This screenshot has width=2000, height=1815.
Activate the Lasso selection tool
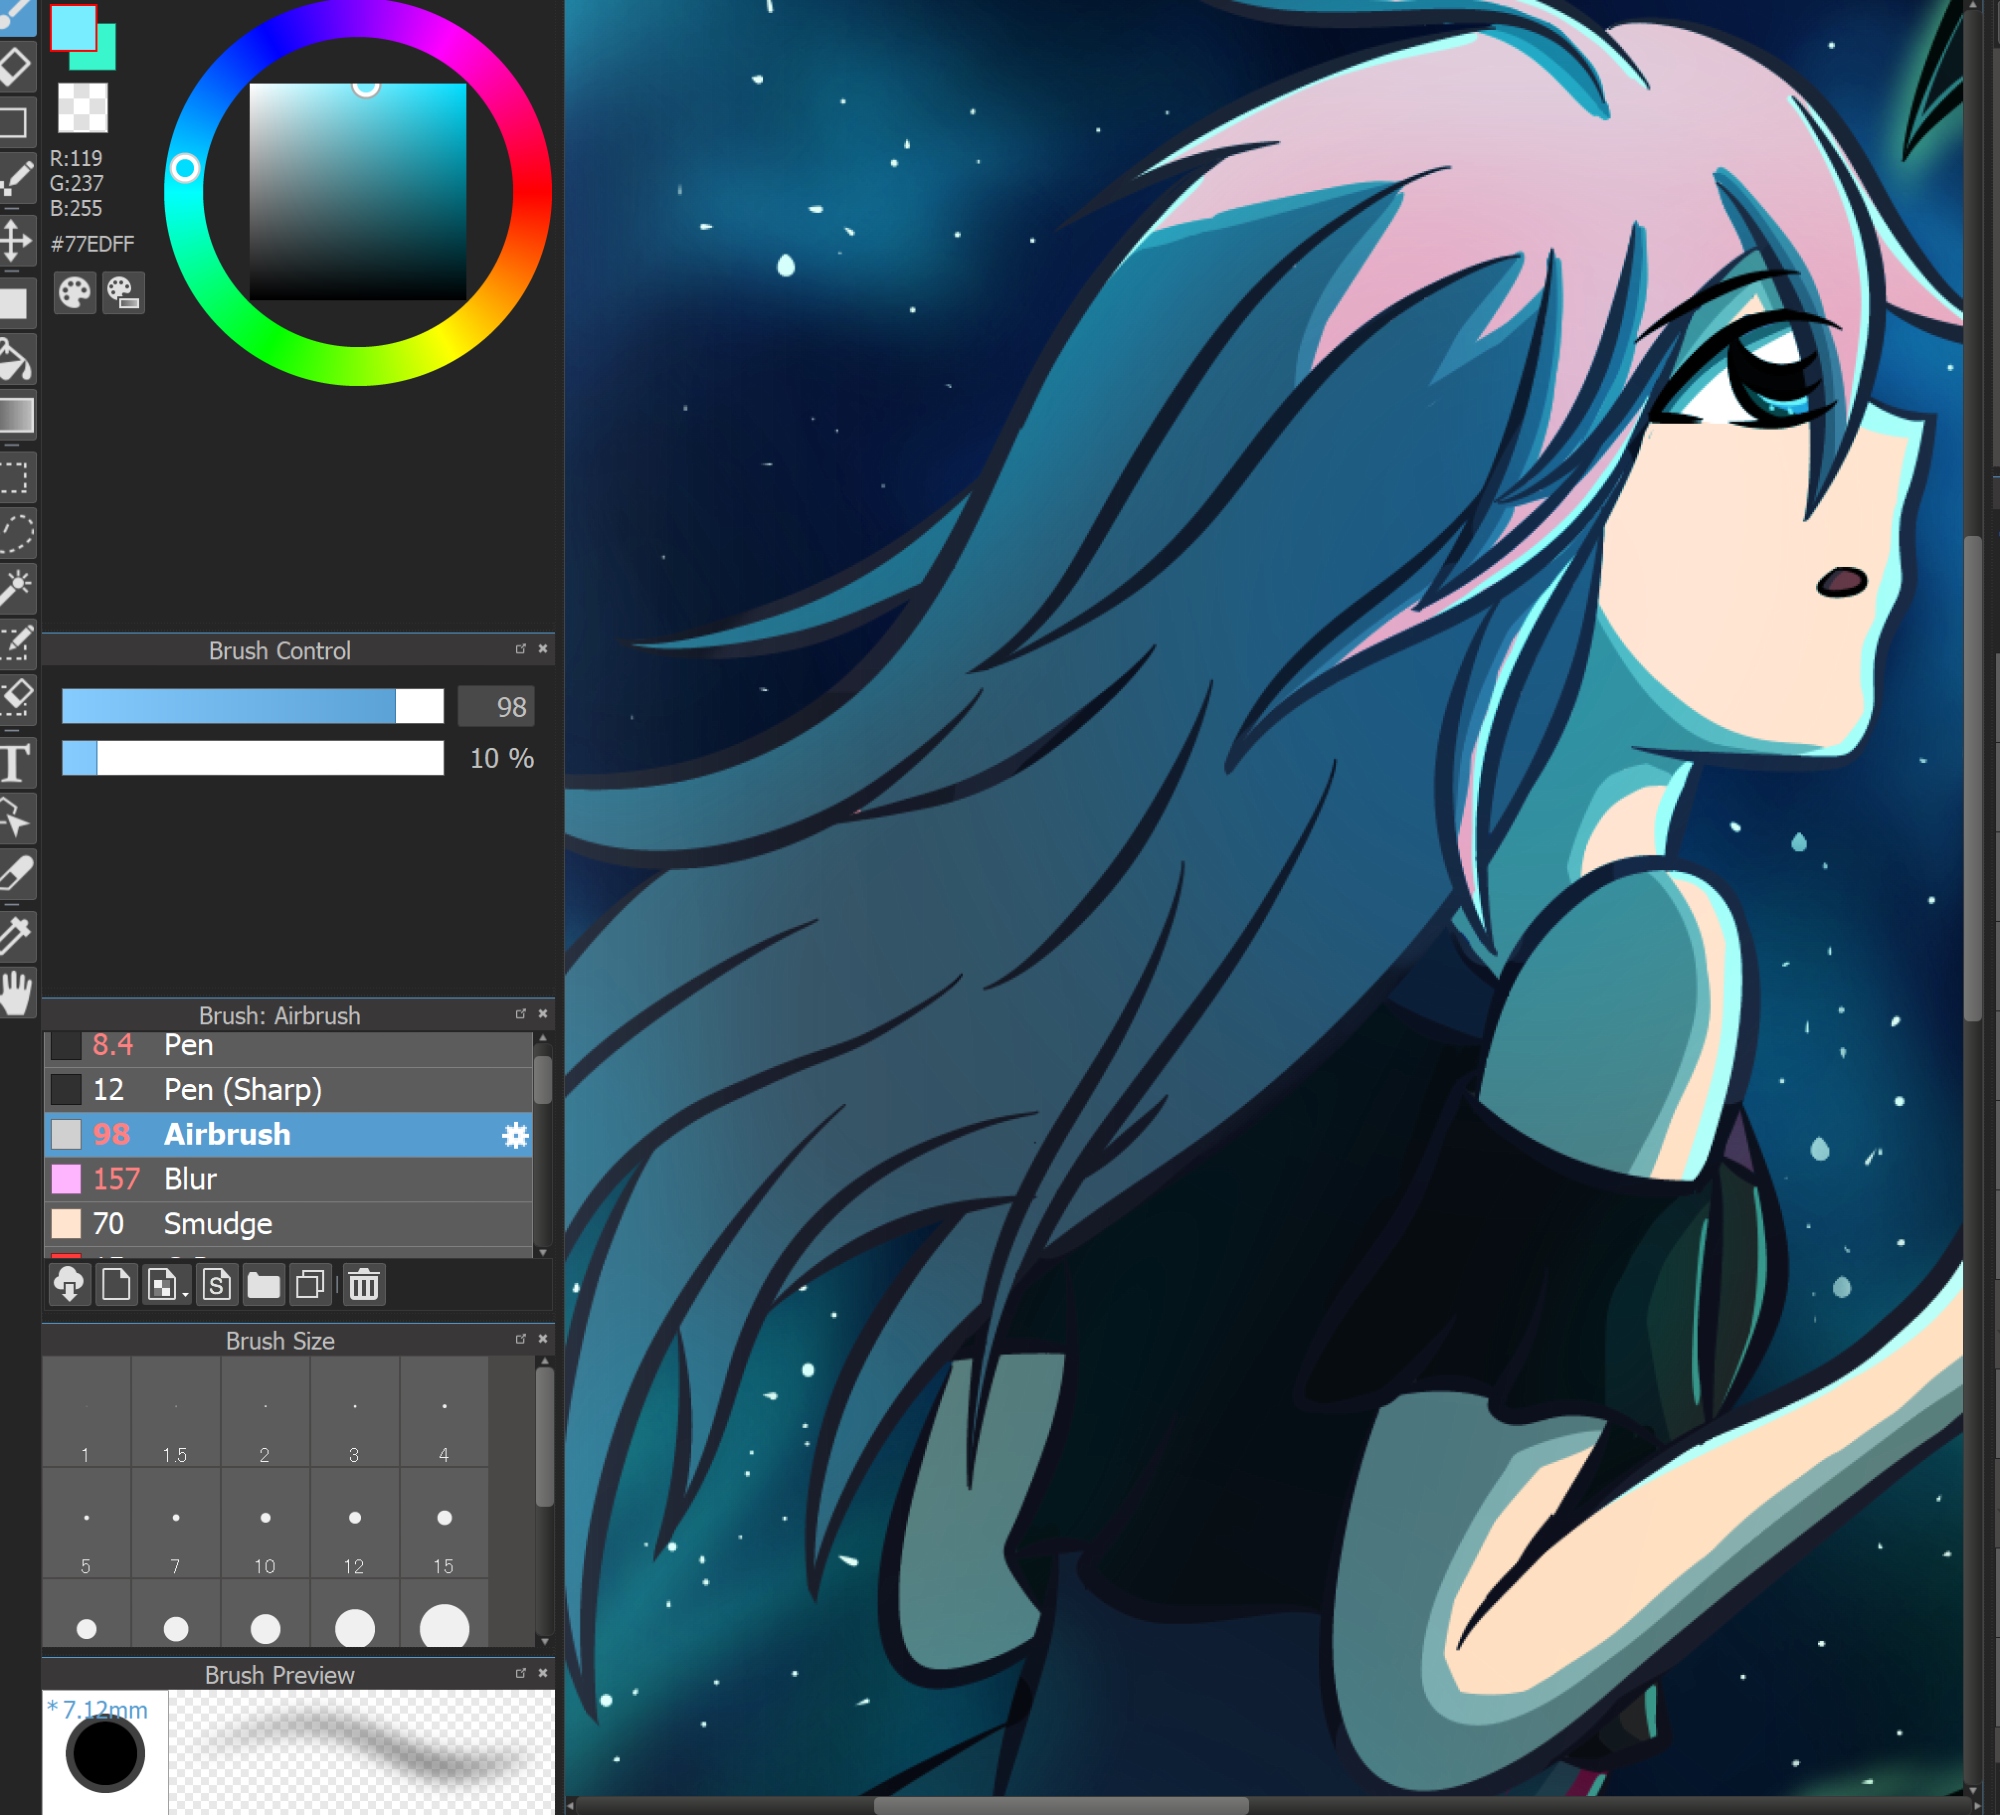coord(15,532)
